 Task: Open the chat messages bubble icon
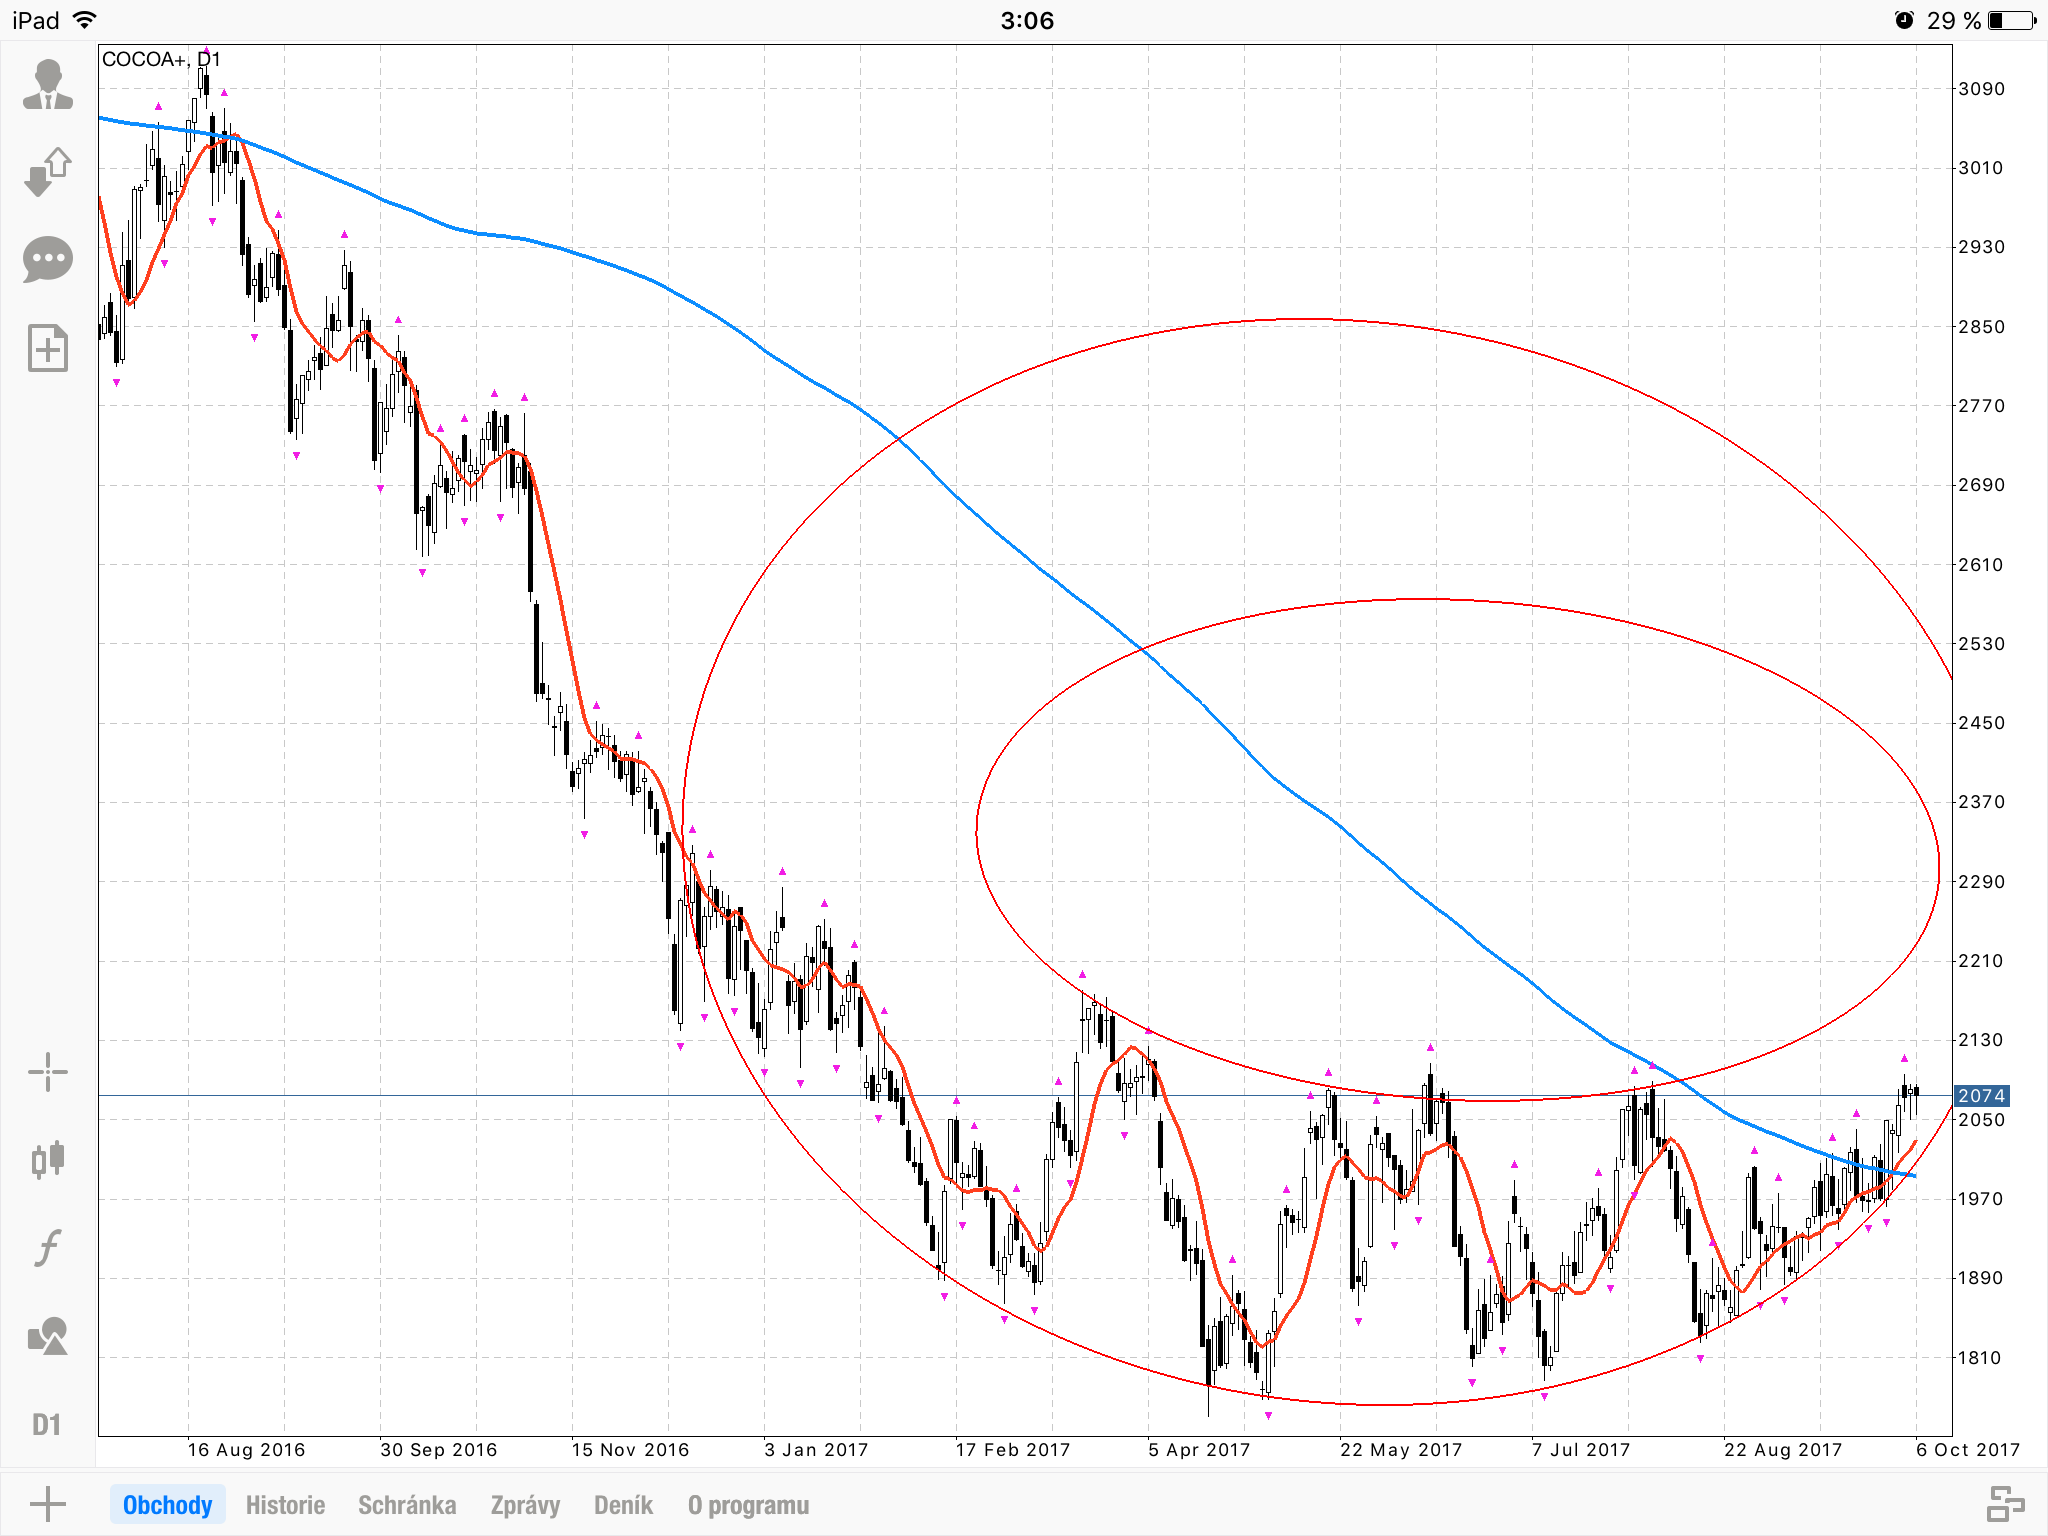click(x=48, y=260)
